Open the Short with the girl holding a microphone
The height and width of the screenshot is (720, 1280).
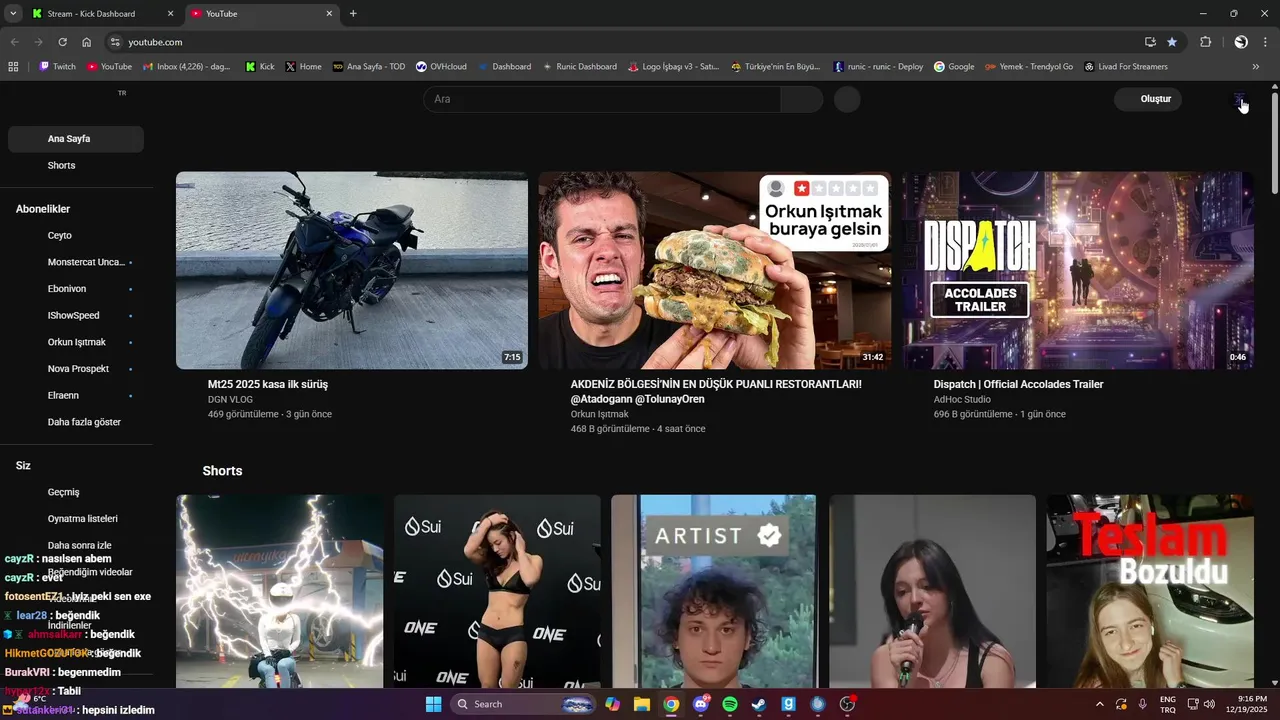(932, 591)
